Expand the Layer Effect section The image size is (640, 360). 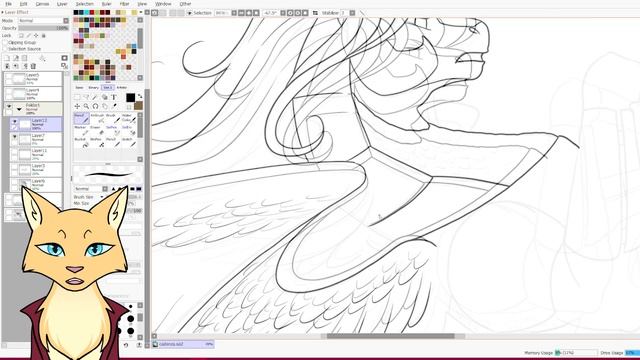2,12
